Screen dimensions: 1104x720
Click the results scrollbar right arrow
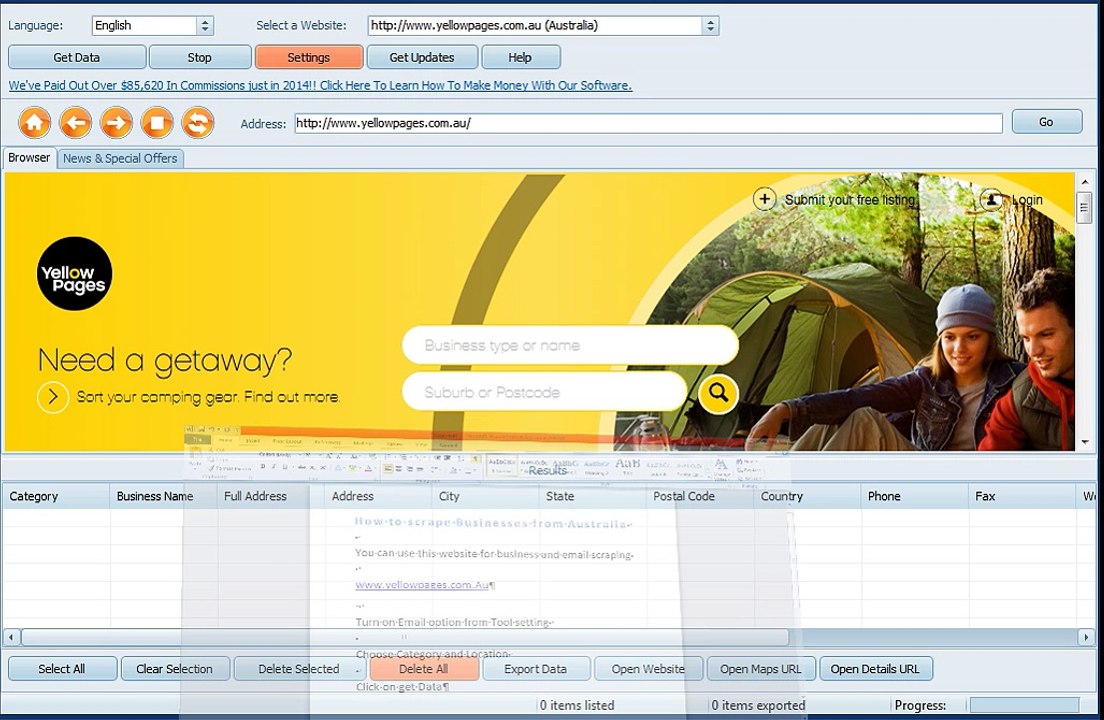1086,637
